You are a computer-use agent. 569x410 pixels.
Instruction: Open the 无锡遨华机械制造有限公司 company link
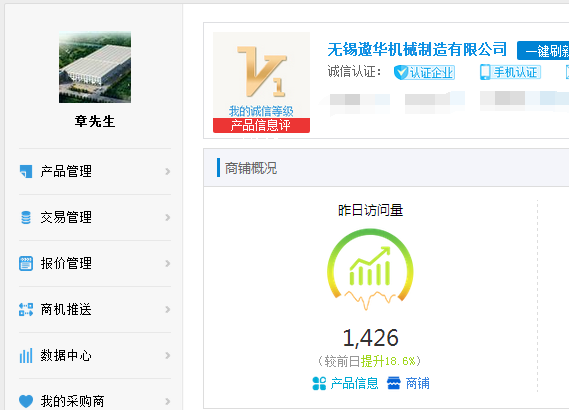coord(417,49)
